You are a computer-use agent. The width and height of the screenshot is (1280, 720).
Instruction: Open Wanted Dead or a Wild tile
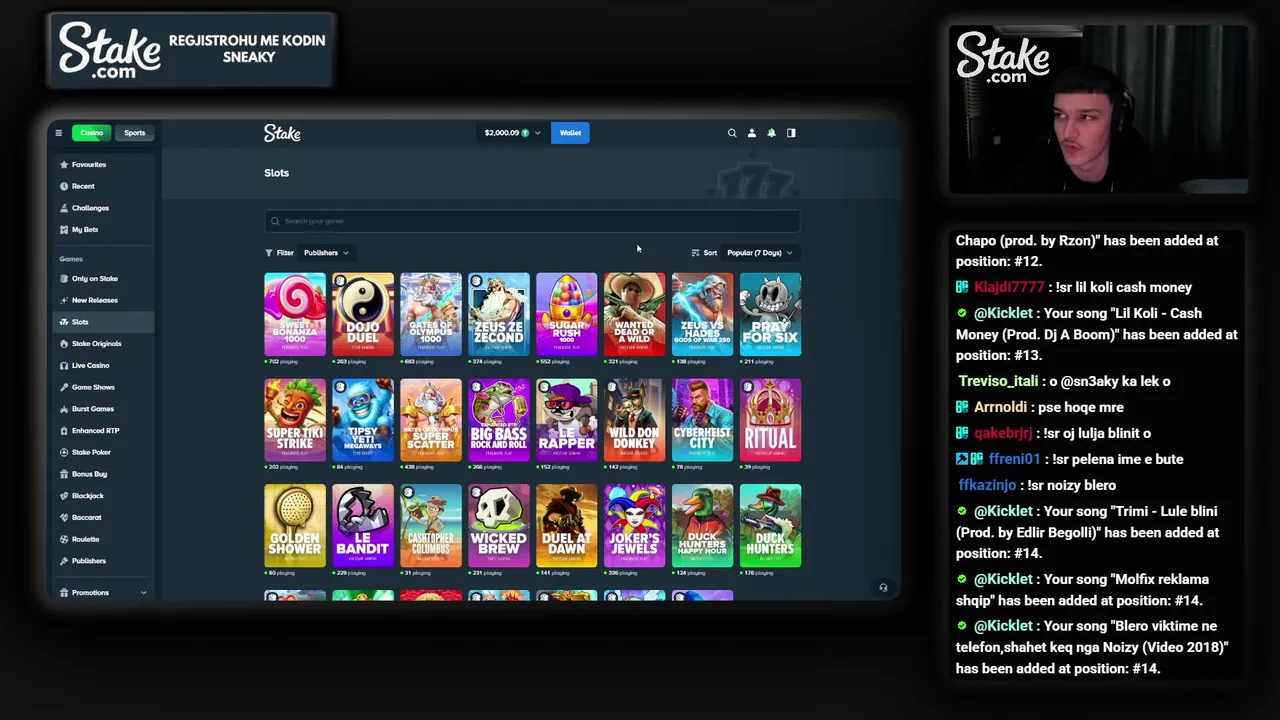coord(635,314)
